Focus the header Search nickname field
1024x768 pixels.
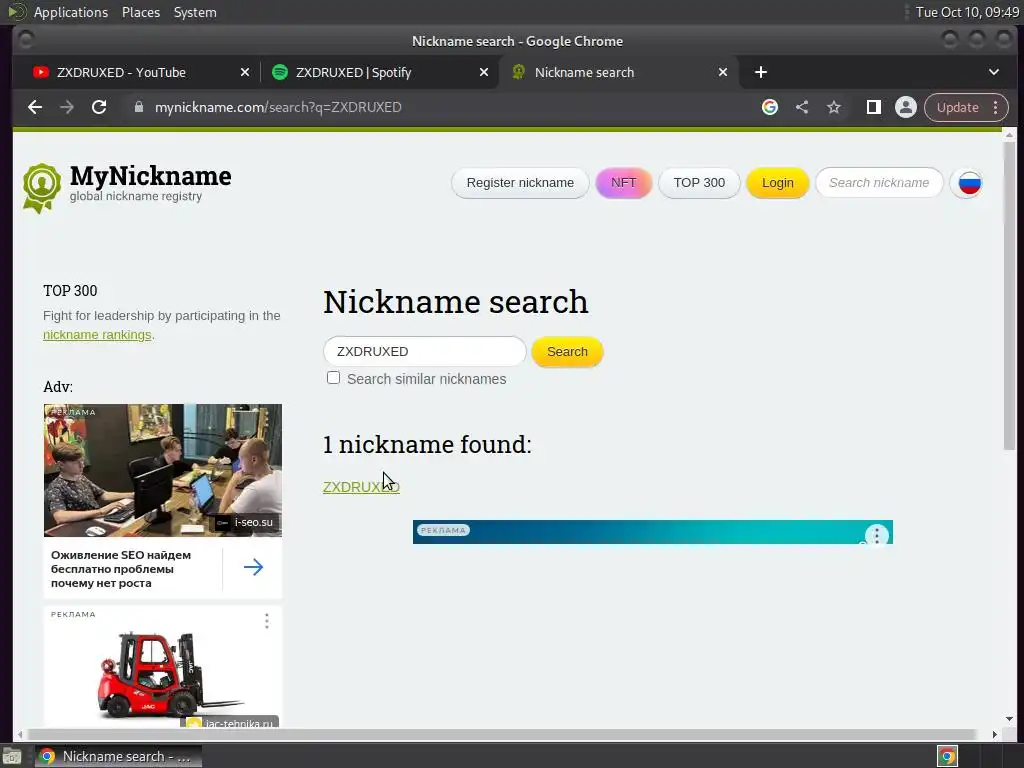879,183
